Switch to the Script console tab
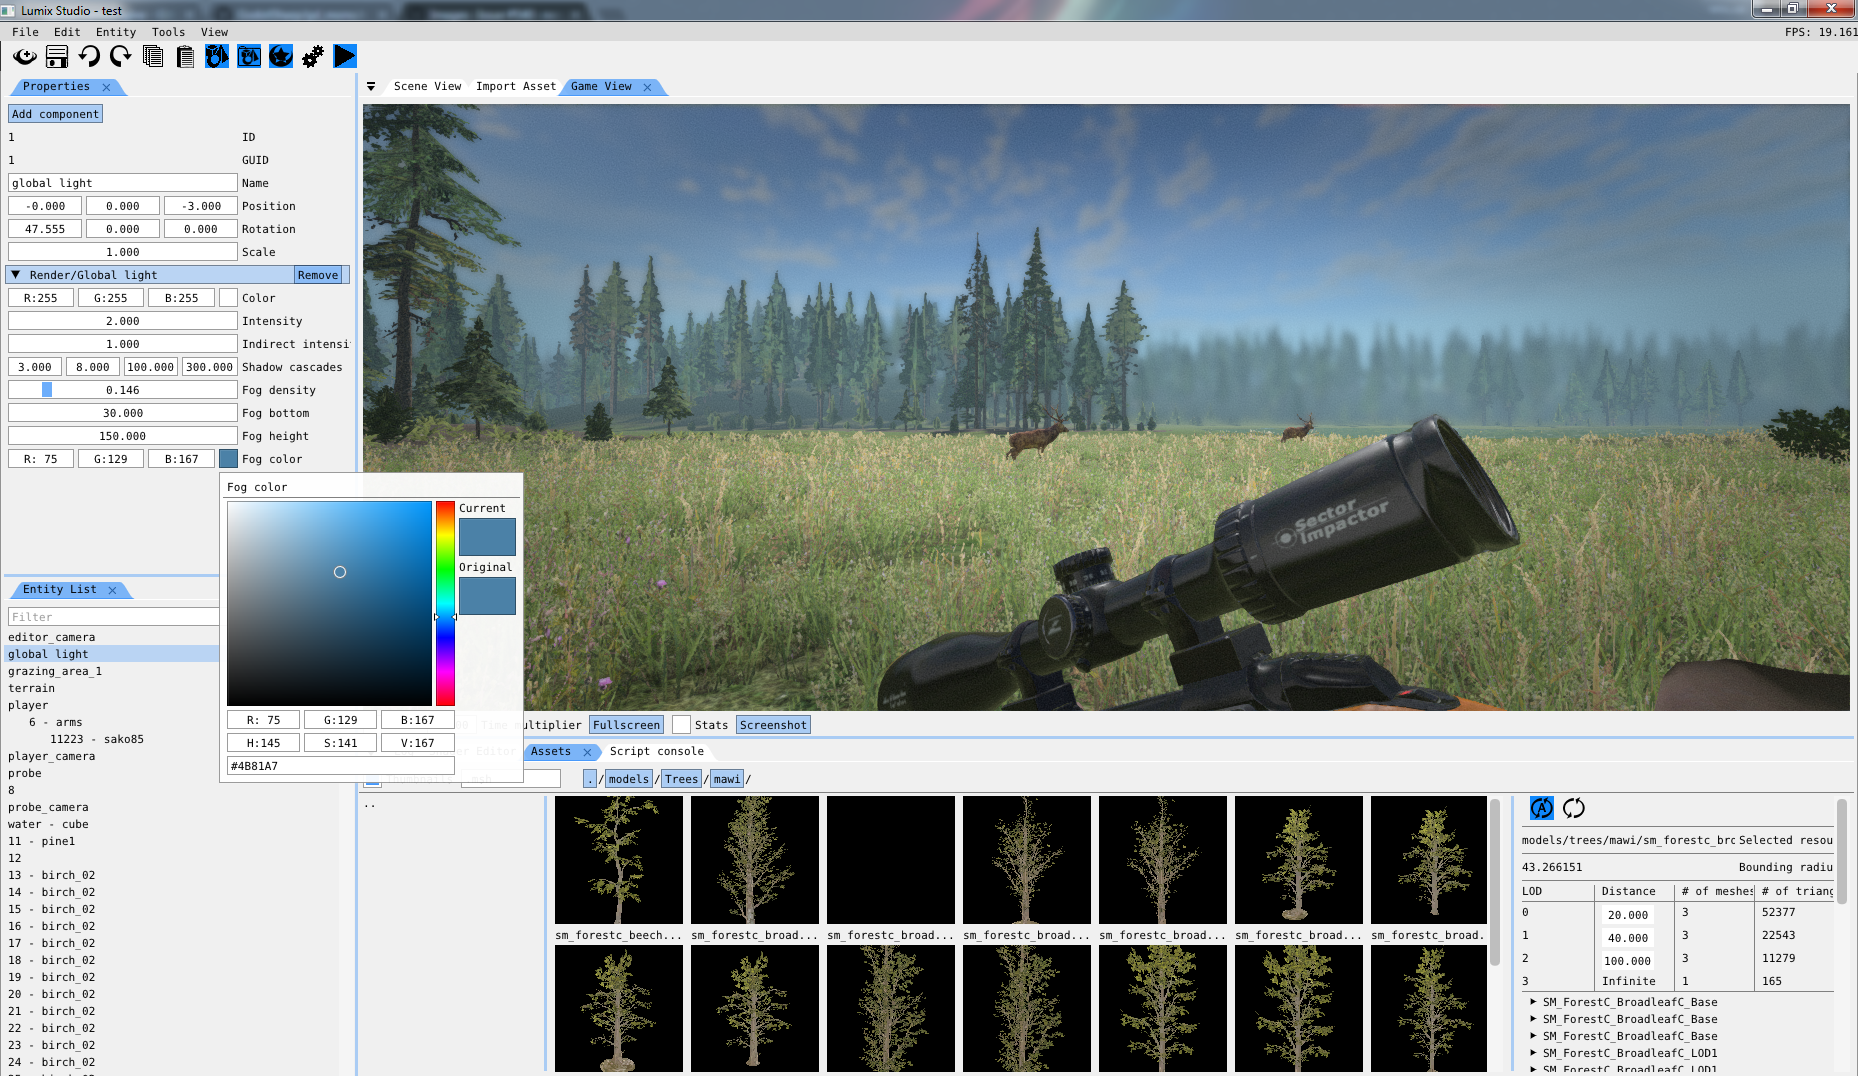The width and height of the screenshot is (1858, 1076). coord(656,752)
